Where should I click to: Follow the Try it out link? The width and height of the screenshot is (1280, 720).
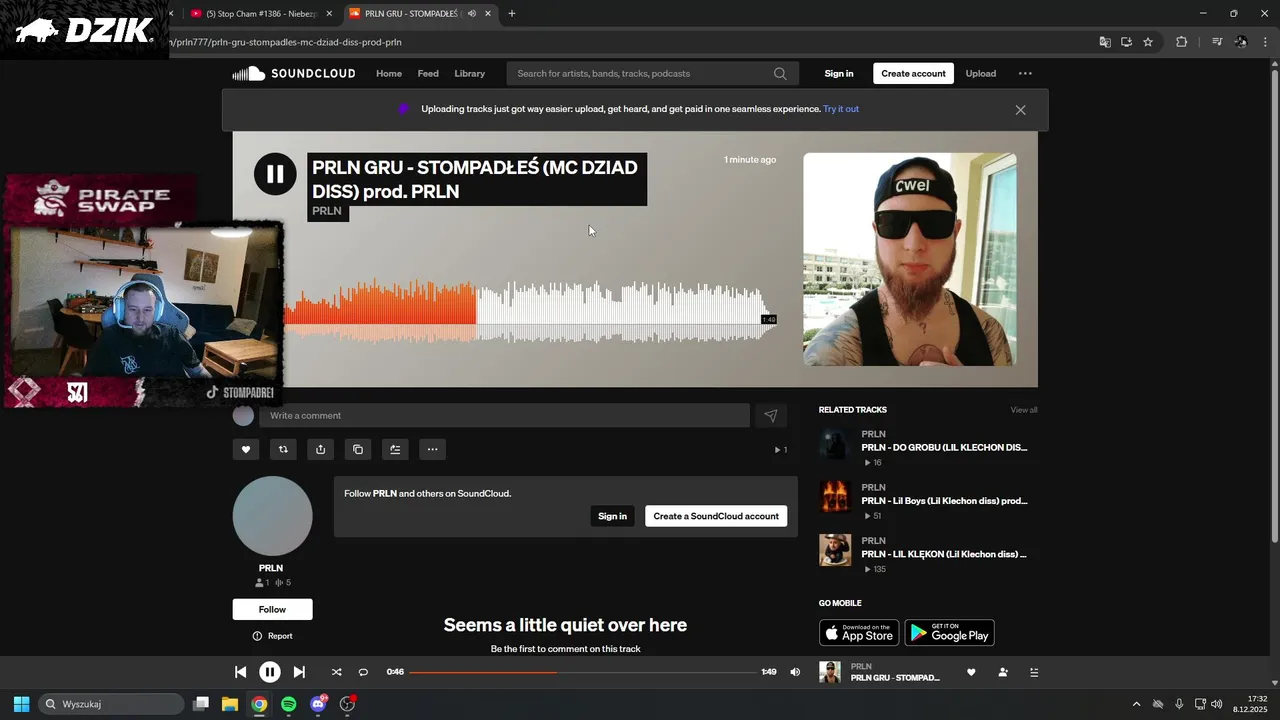[841, 109]
